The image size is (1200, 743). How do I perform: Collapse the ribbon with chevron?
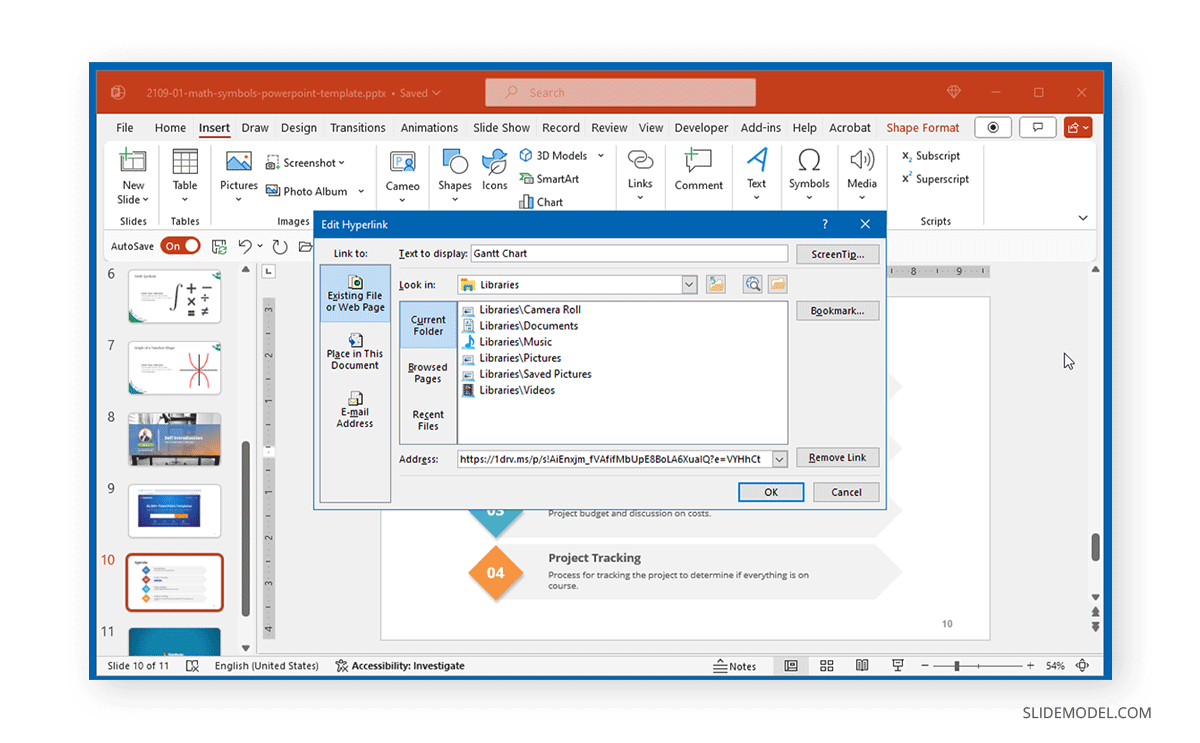[1083, 218]
